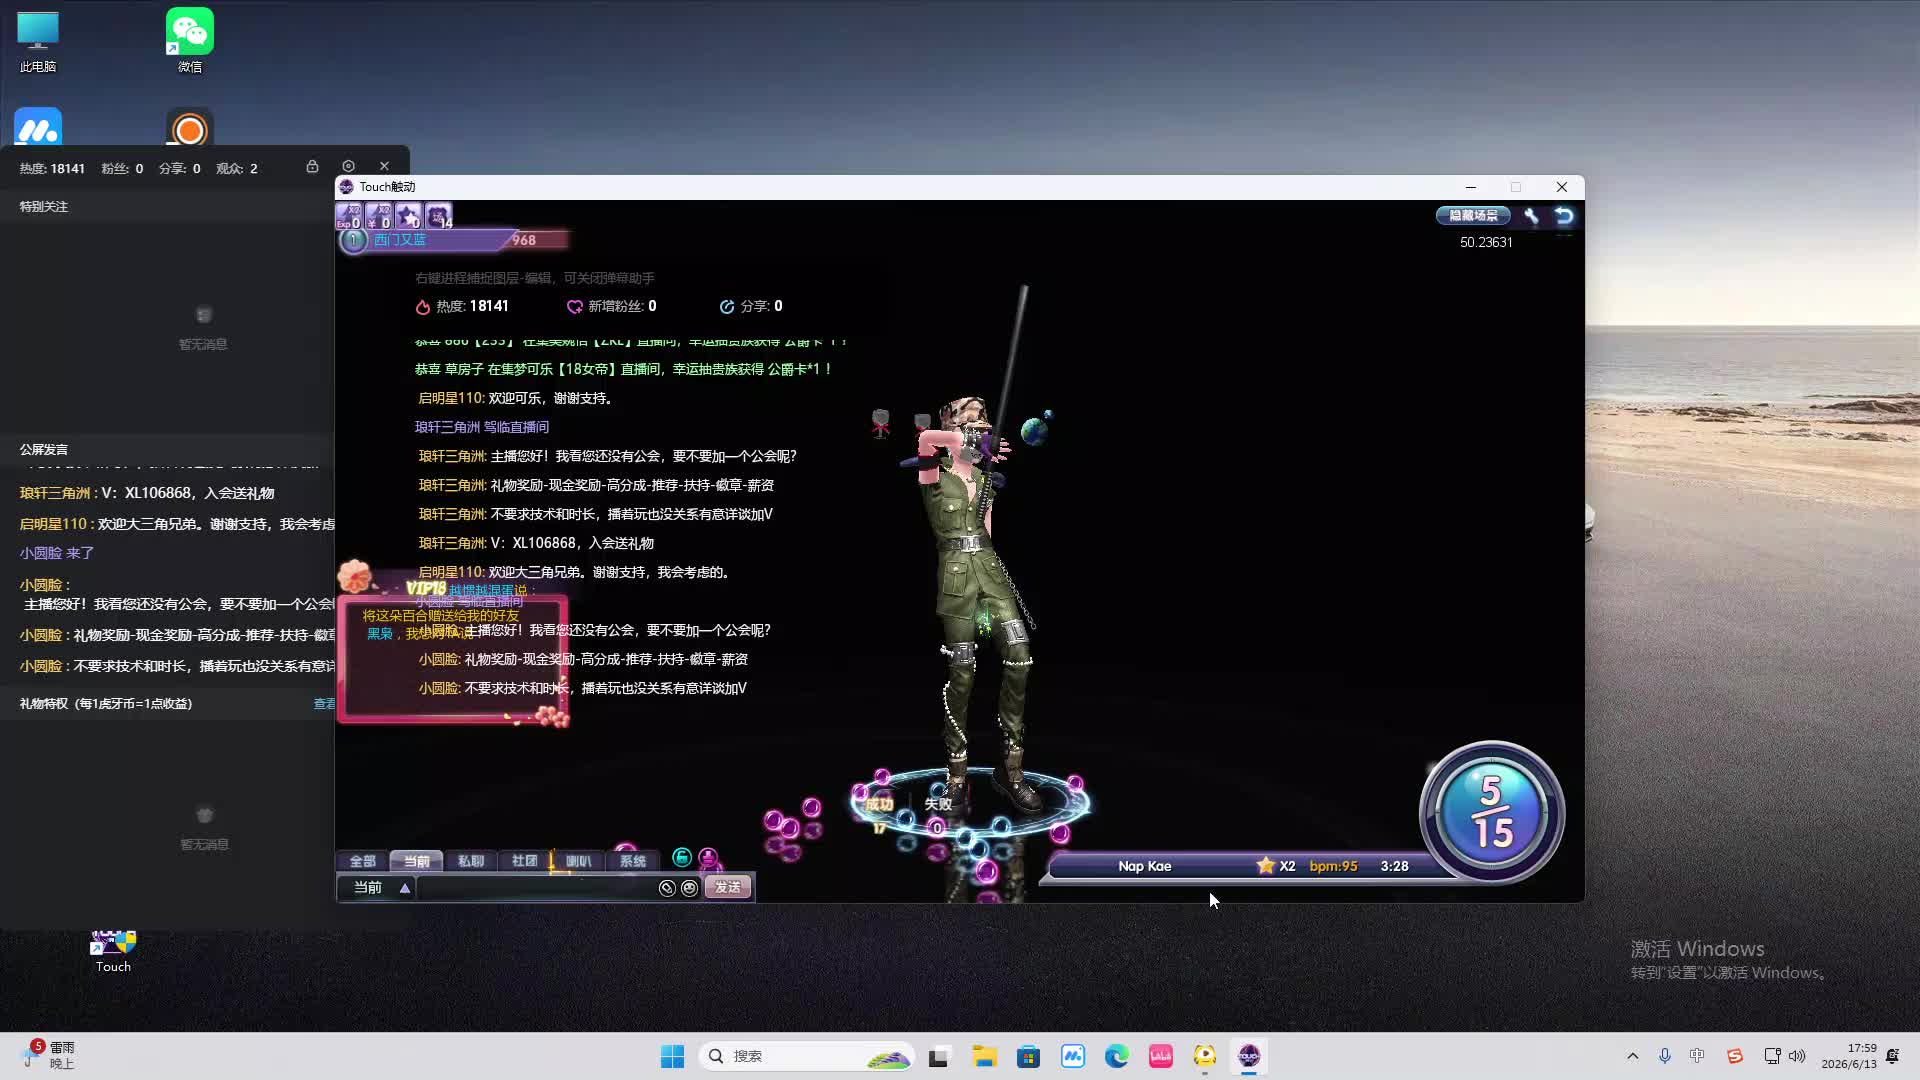The image size is (1920, 1080).
Task: Click player name 西门又蓝
Action: tap(400, 240)
